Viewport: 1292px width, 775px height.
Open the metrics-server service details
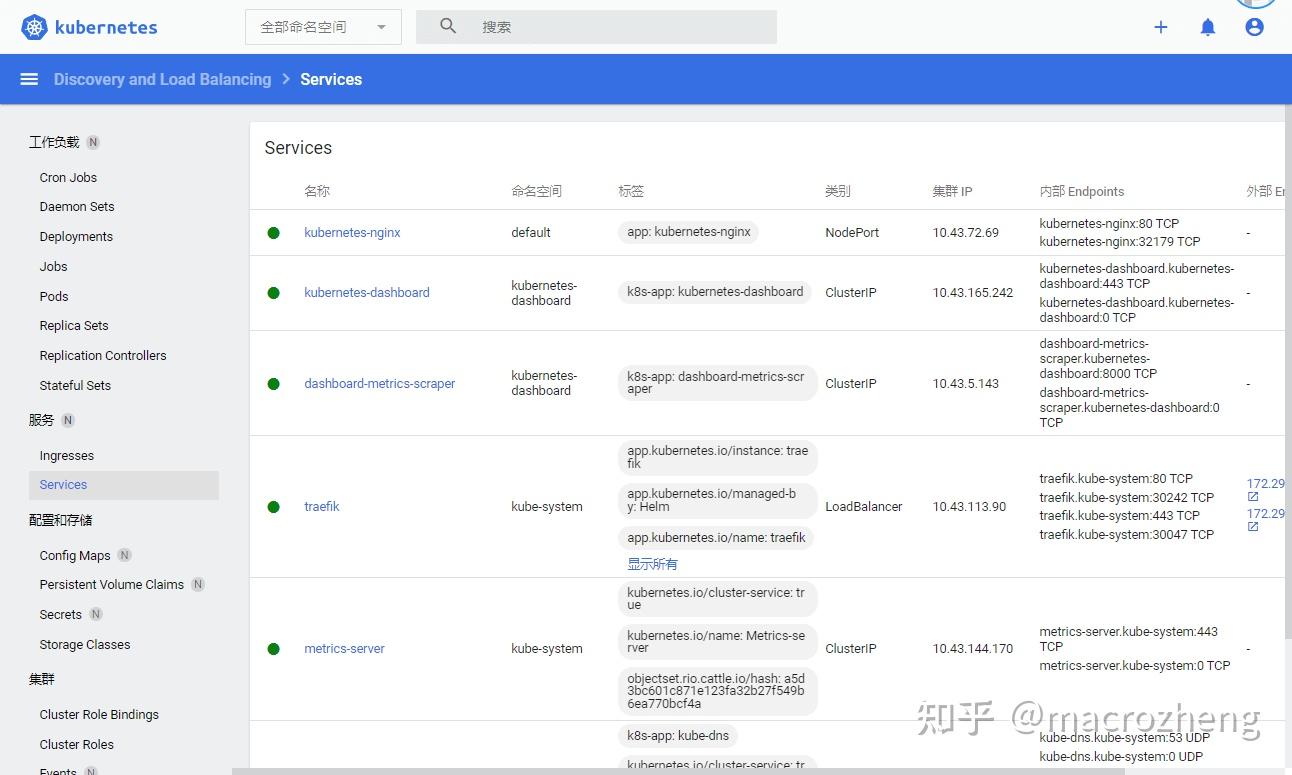point(344,648)
